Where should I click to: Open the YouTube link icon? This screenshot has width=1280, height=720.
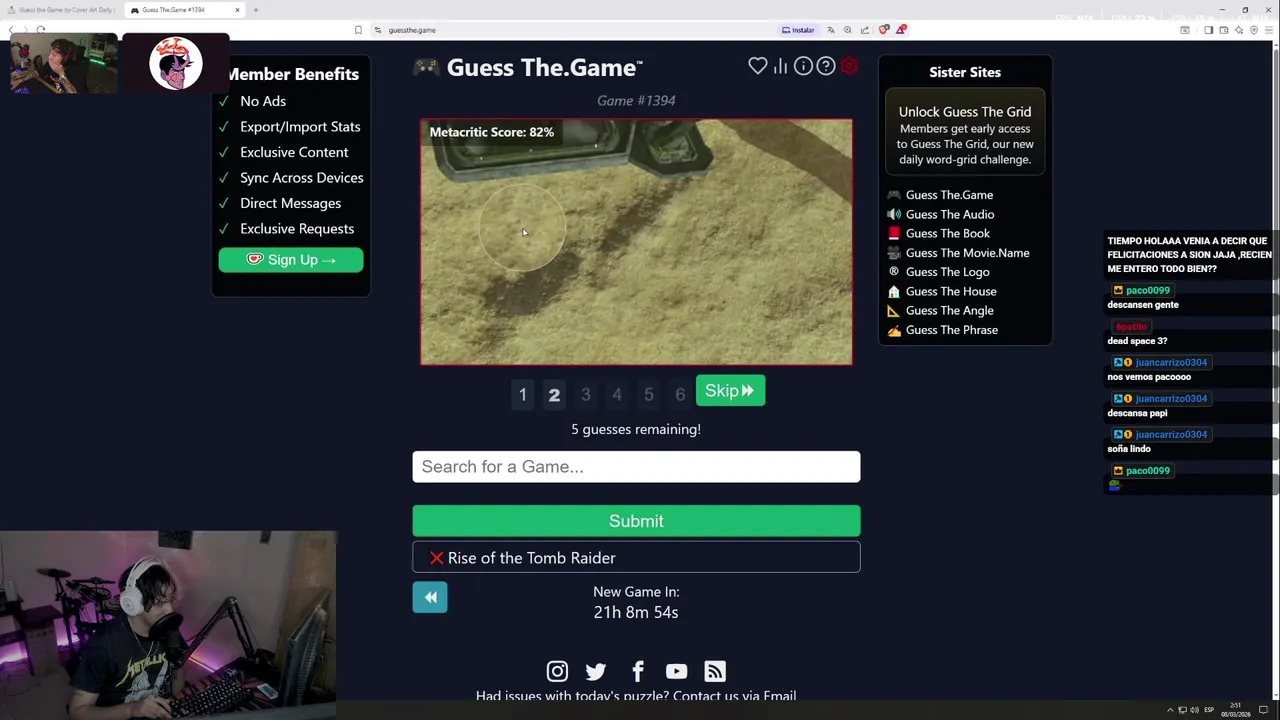click(676, 671)
